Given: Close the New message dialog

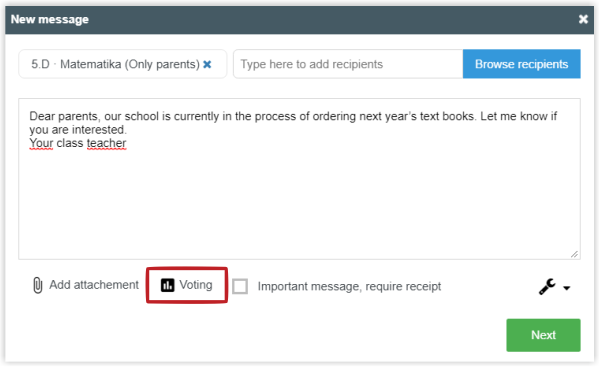Looking at the screenshot, I should [583, 19].
